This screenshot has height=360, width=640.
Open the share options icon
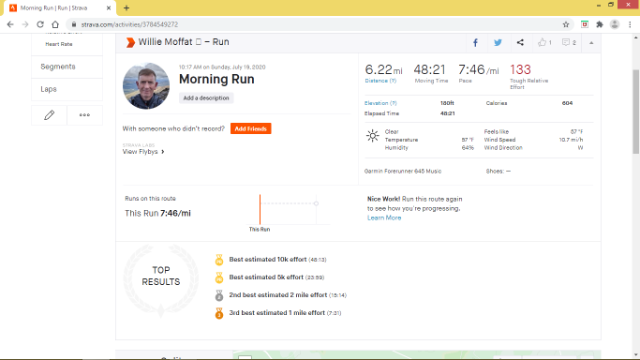[x=520, y=42]
